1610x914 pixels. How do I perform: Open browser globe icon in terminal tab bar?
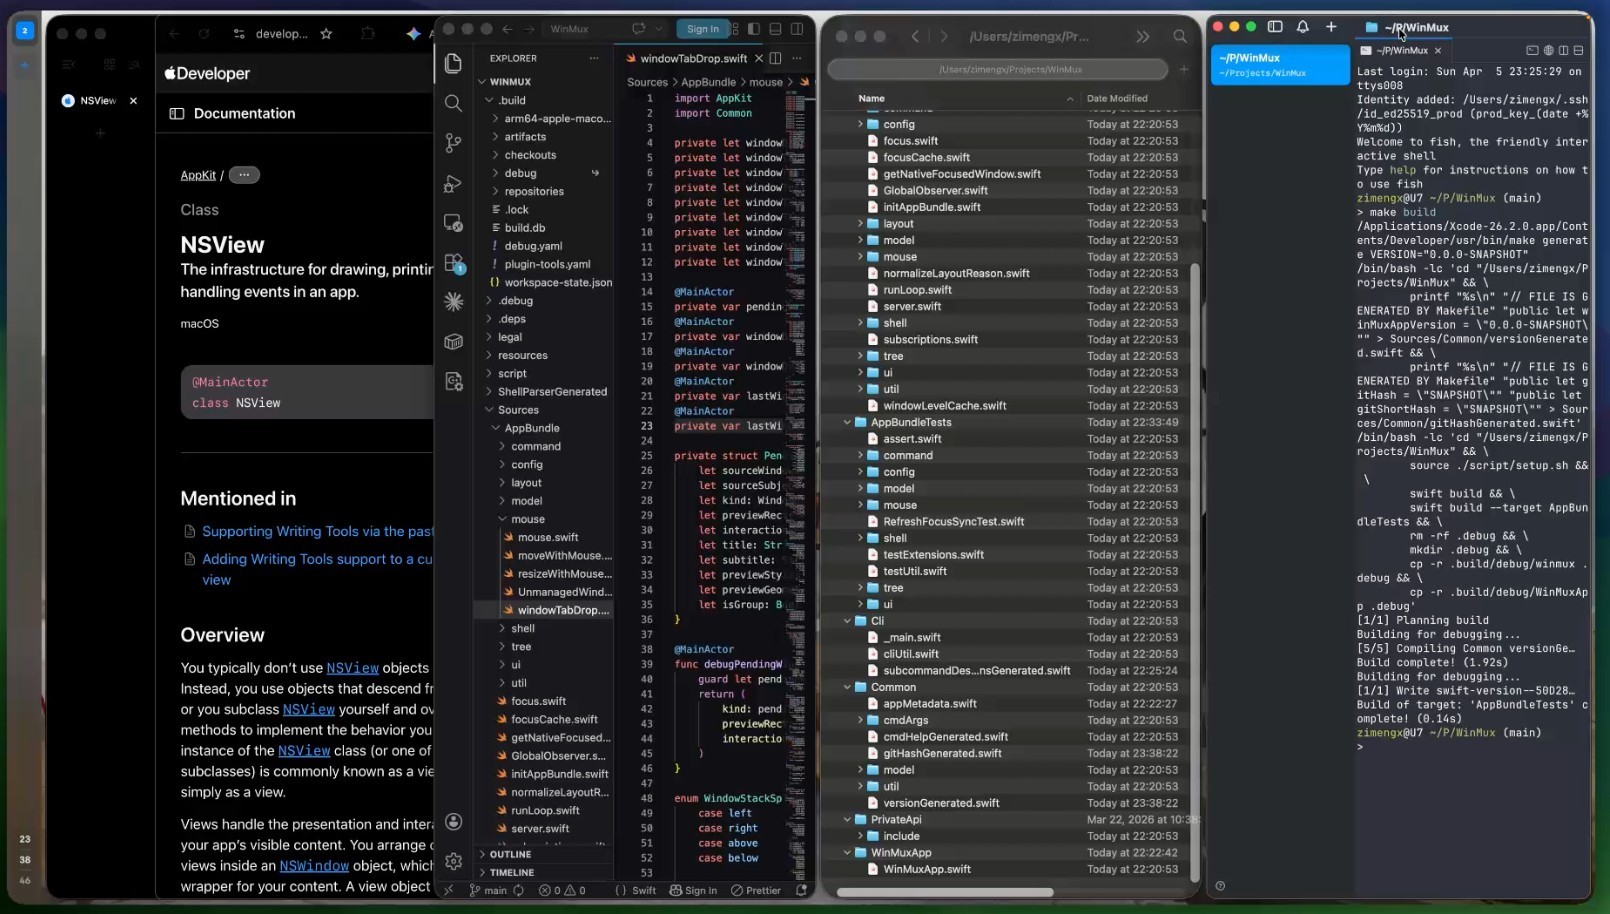[1548, 50]
